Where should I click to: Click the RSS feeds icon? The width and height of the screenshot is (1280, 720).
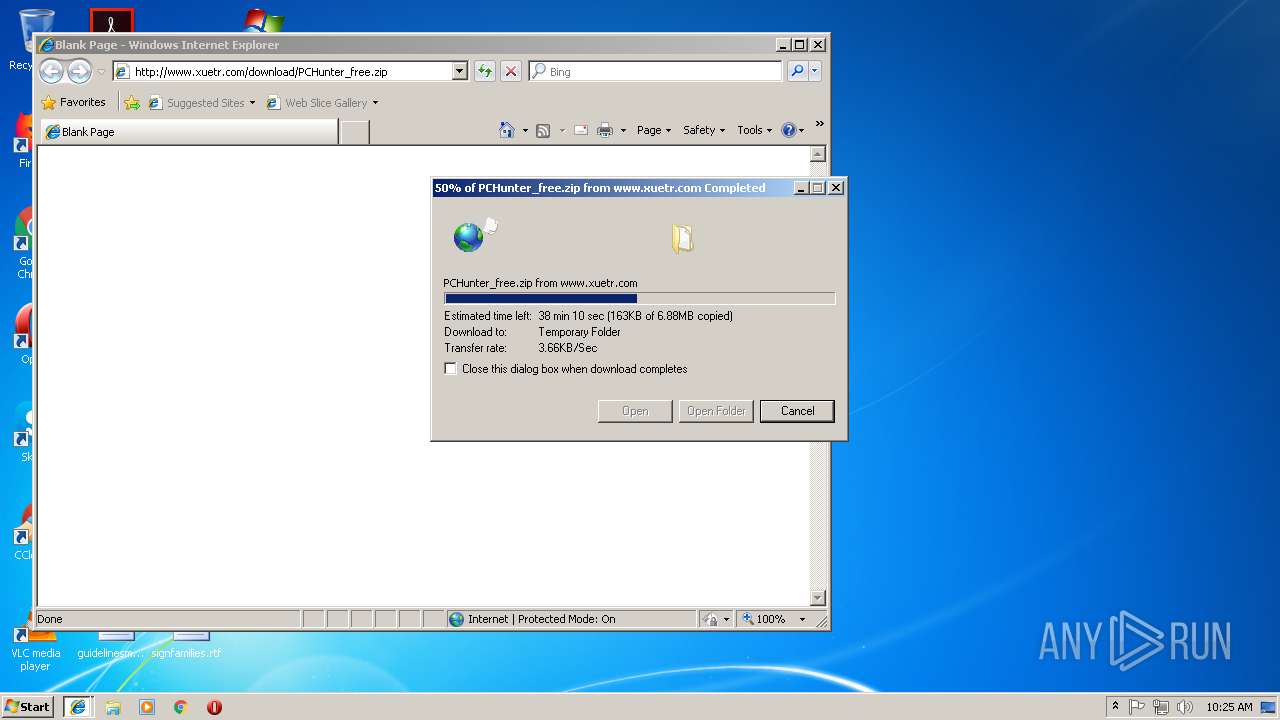[543, 130]
